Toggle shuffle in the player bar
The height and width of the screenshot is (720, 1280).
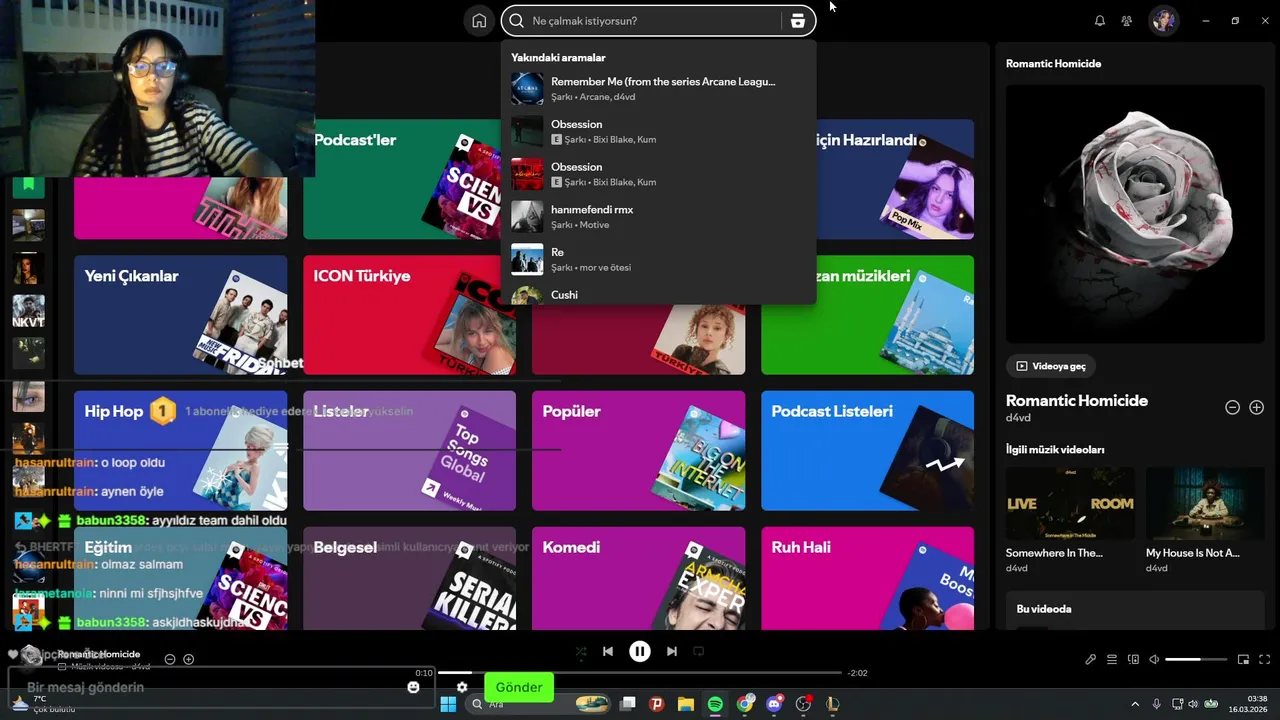pyautogui.click(x=581, y=651)
